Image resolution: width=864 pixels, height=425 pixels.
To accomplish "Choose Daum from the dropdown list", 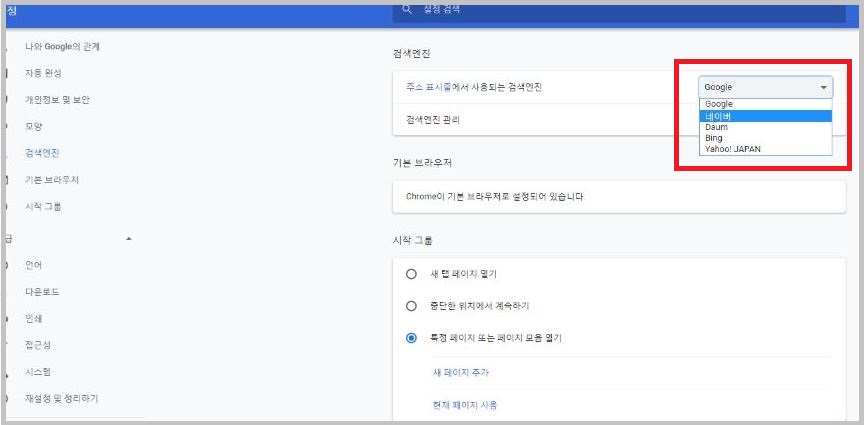I will 765,127.
